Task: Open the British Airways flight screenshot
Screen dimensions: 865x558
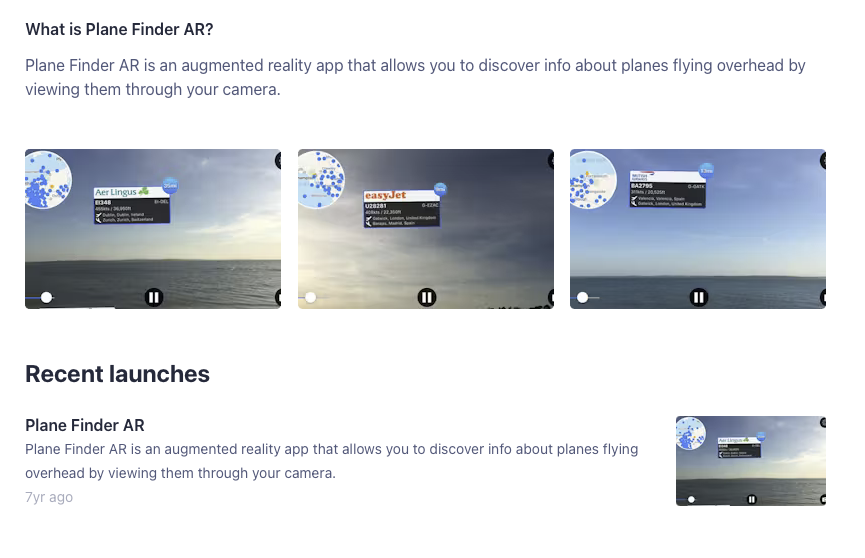Action: [x=698, y=229]
